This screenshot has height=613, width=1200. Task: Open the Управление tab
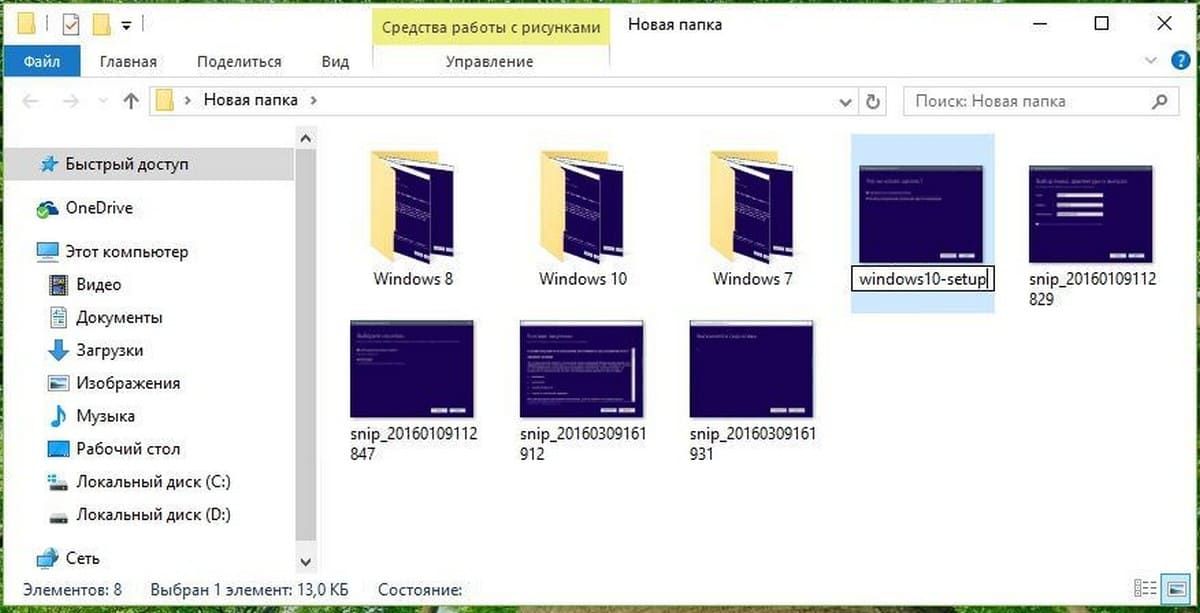point(489,61)
